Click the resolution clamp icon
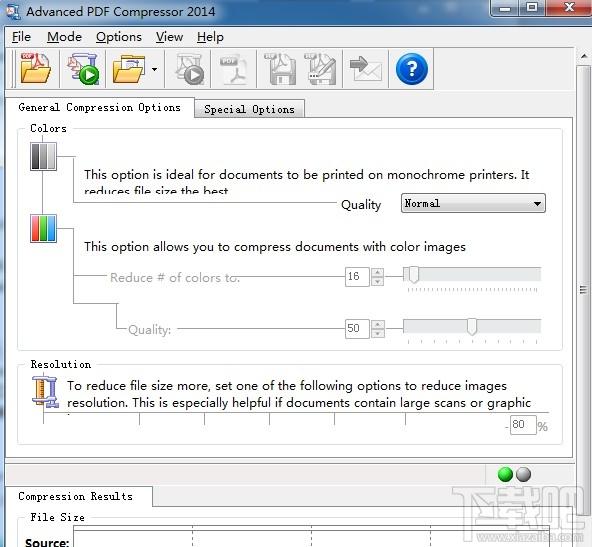Image resolution: width=592 pixels, height=547 pixels. 45,392
